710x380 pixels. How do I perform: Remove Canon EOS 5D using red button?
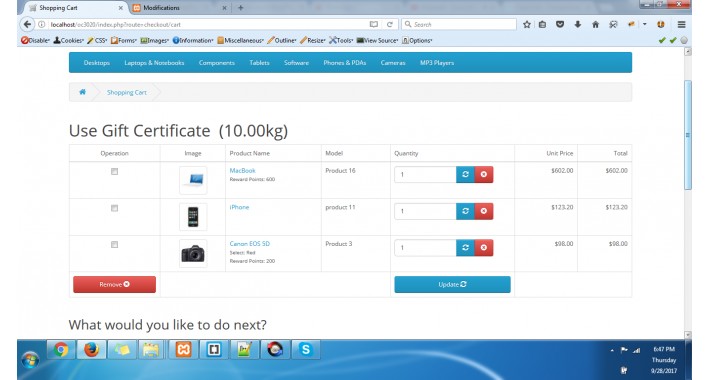(484, 248)
